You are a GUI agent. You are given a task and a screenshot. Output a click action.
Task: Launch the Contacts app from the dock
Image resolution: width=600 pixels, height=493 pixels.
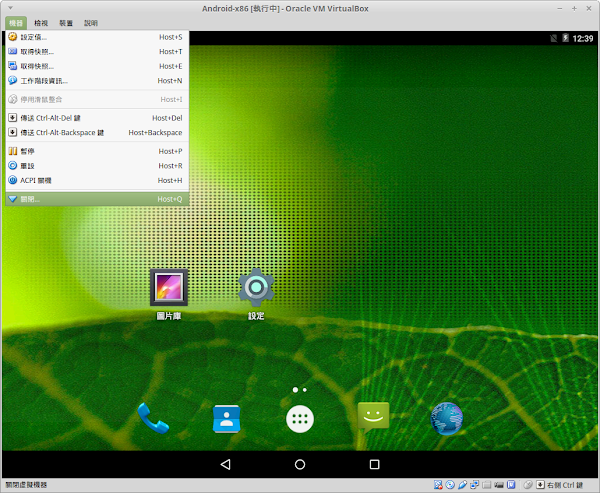(227, 419)
